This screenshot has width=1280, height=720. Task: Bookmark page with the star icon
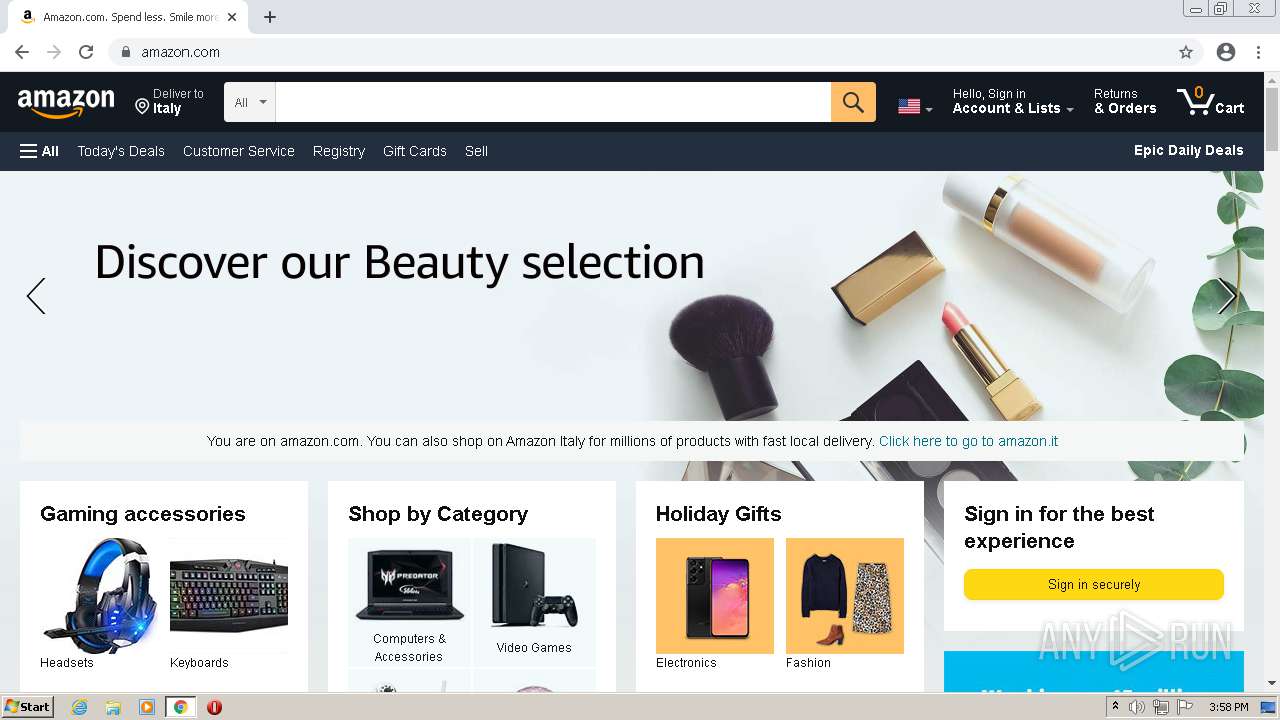1186,52
